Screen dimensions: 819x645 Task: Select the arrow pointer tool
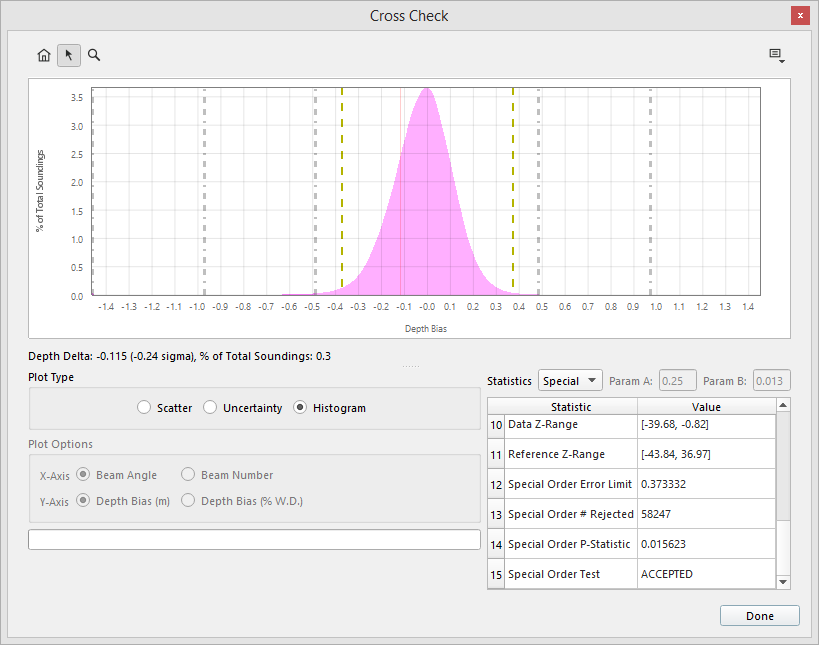pos(69,55)
